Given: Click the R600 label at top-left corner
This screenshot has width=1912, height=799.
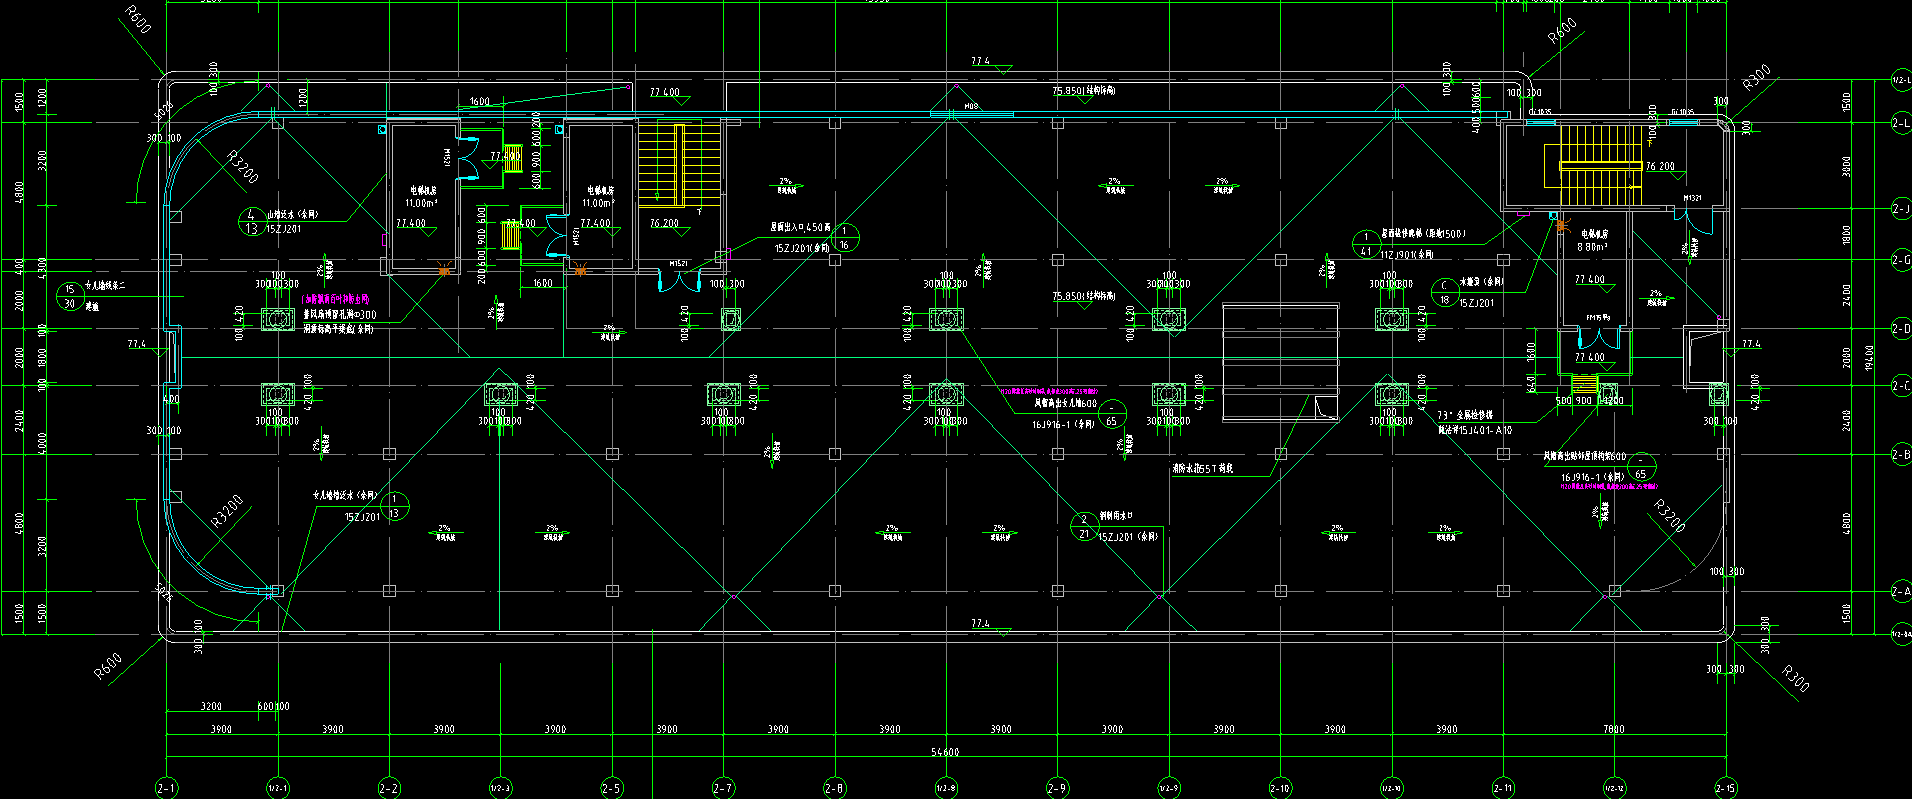Looking at the screenshot, I should pos(136,19).
